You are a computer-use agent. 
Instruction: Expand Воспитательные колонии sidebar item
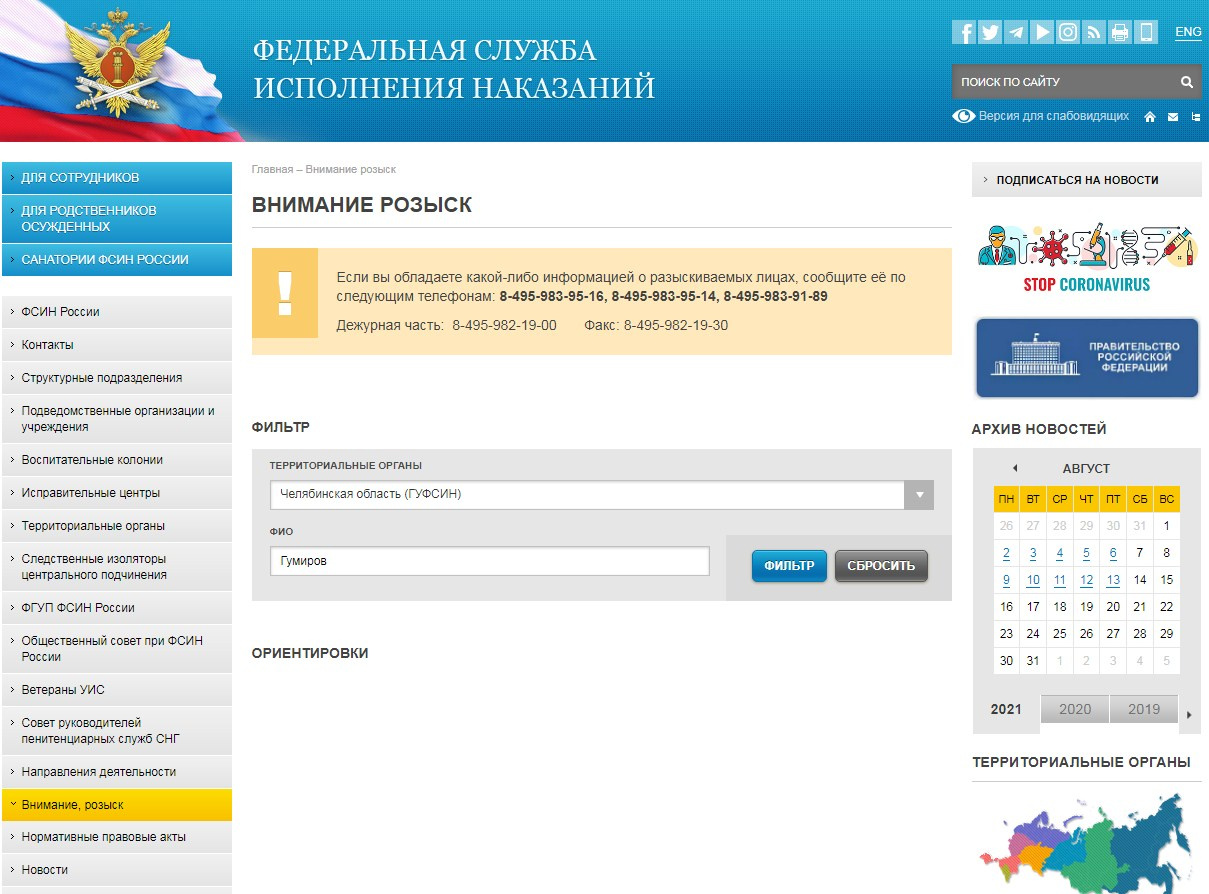[x=116, y=460]
